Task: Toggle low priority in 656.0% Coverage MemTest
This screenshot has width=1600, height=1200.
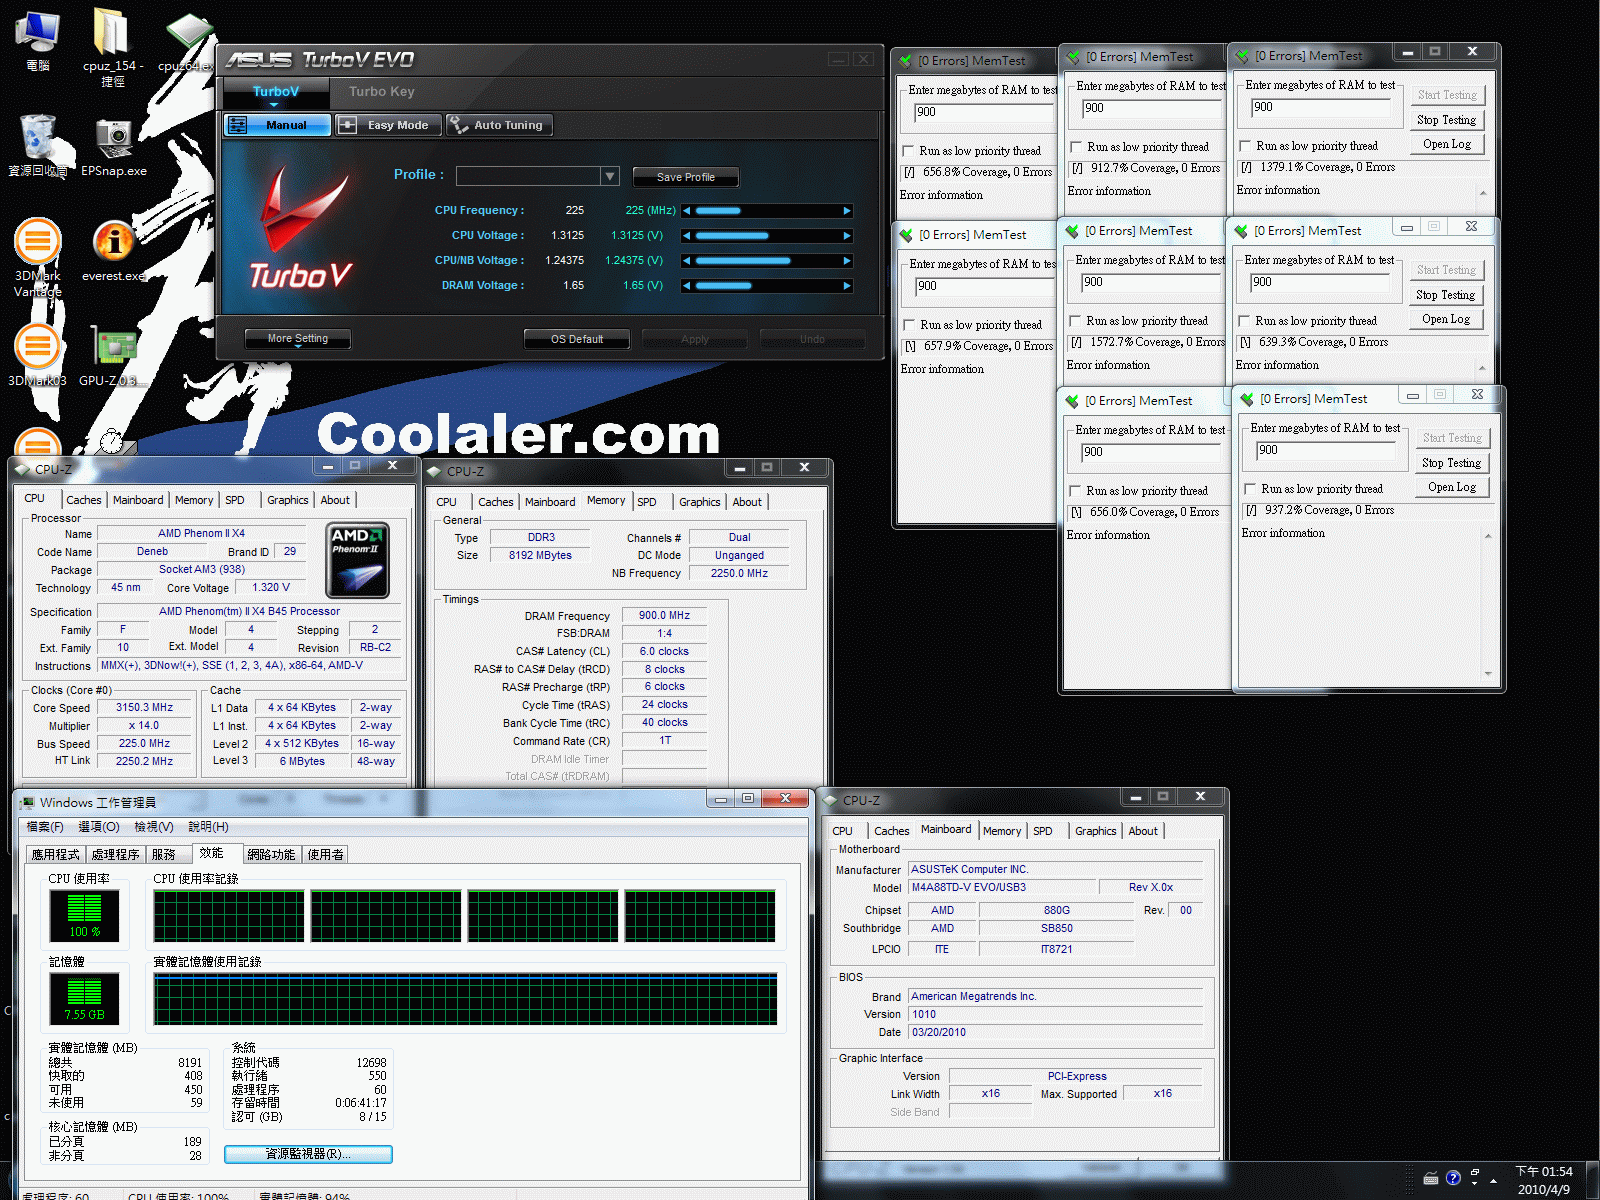Action: pyautogui.click(x=1076, y=491)
